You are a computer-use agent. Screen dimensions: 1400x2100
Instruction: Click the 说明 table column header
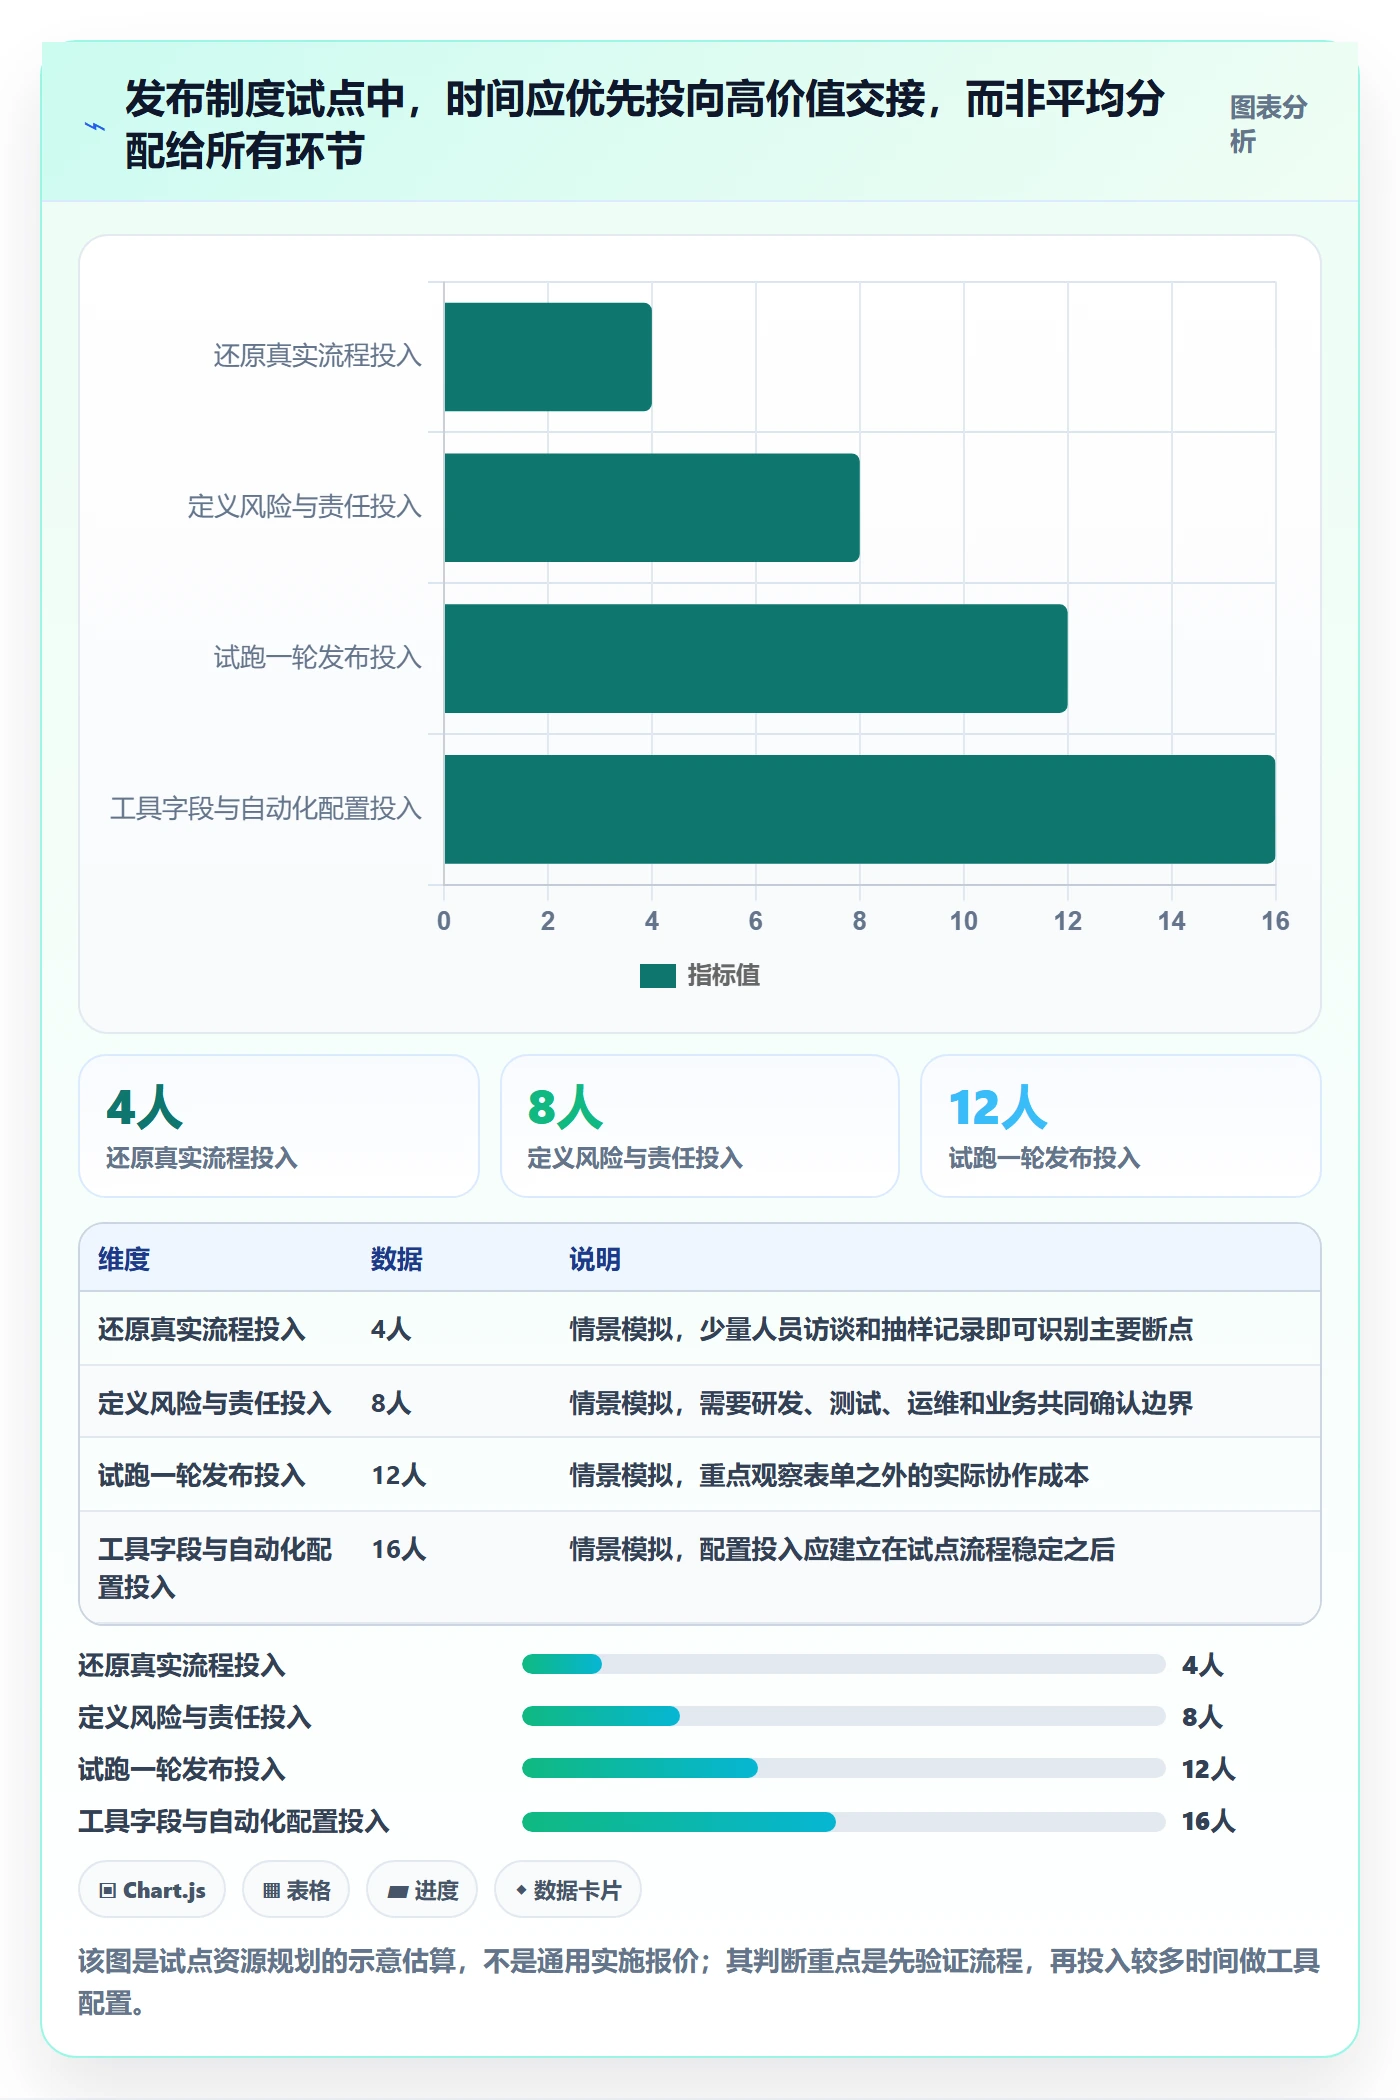pos(595,1259)
